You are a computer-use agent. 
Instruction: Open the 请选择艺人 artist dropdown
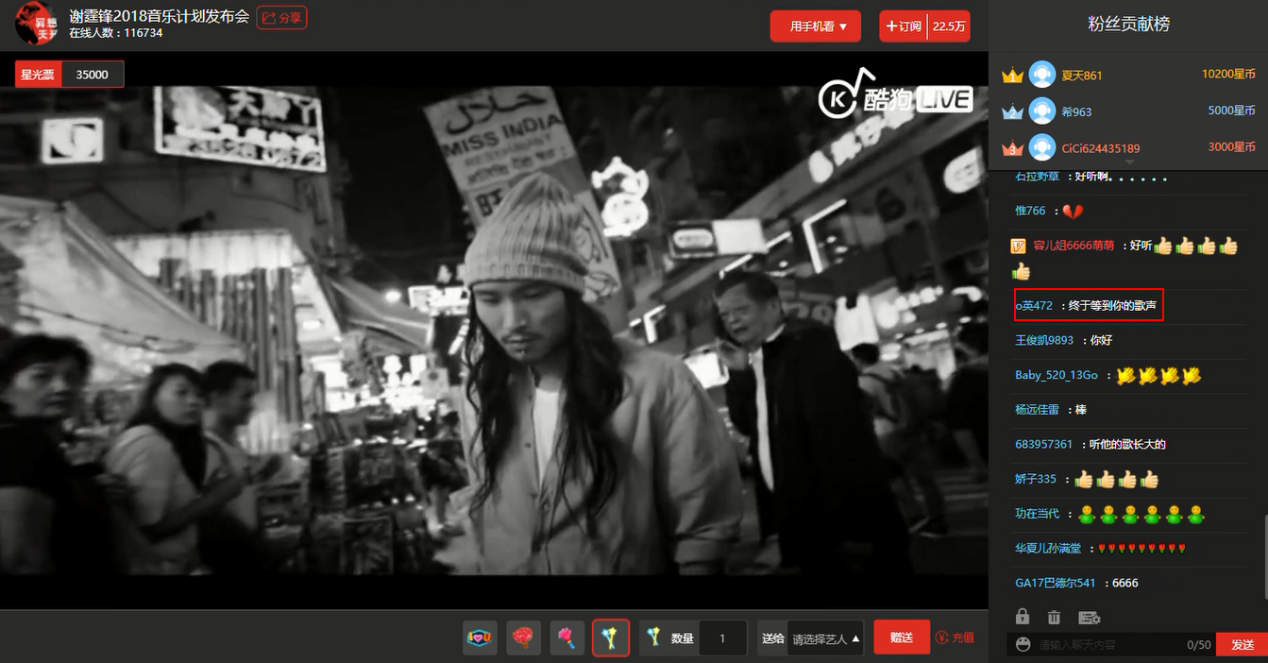point(825,638)
